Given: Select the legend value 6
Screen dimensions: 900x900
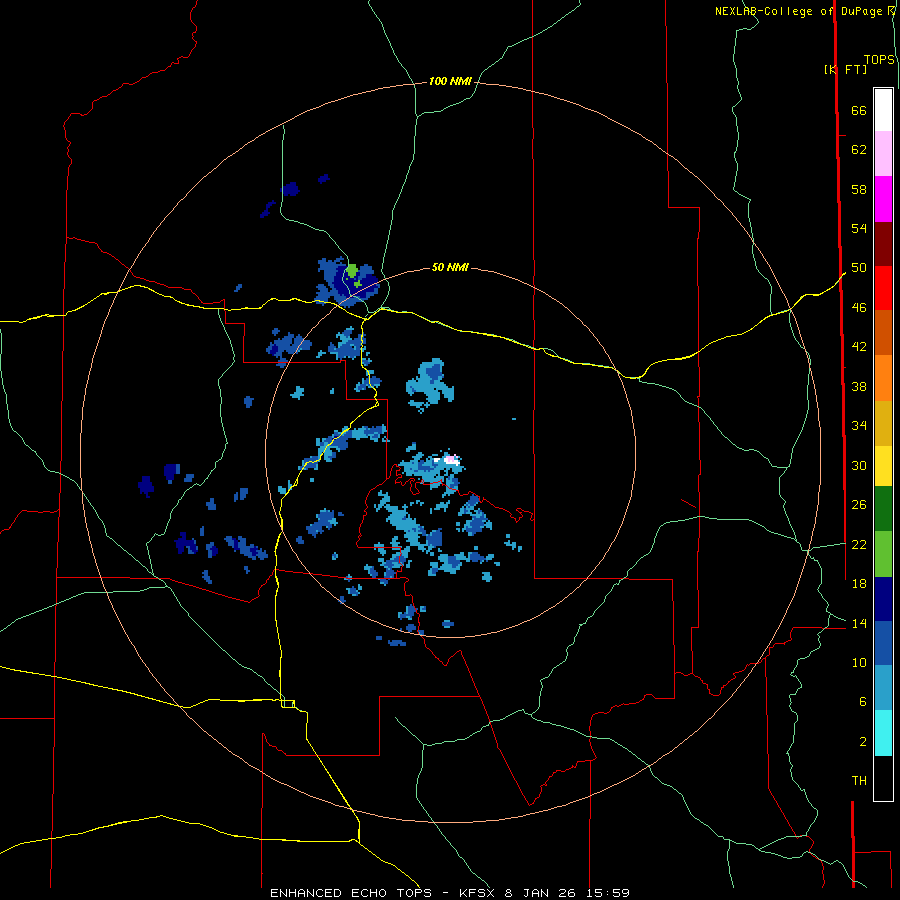Looking at the screenshot, I should [863, 701].
